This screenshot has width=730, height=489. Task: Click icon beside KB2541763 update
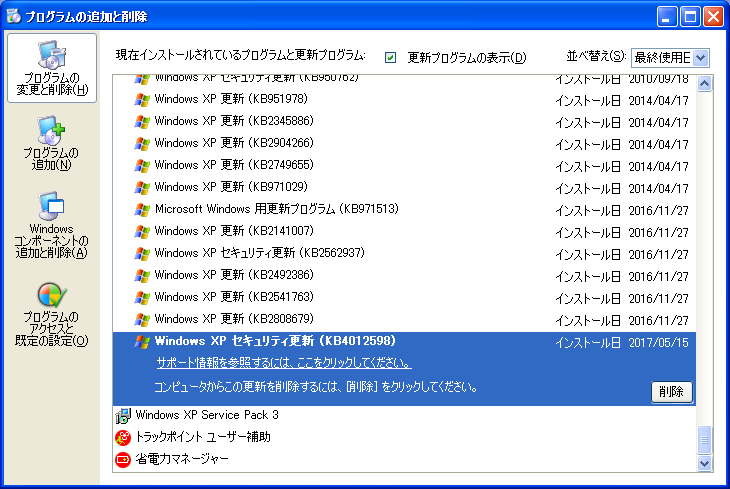pyautogui.click(x=142, y=297)
